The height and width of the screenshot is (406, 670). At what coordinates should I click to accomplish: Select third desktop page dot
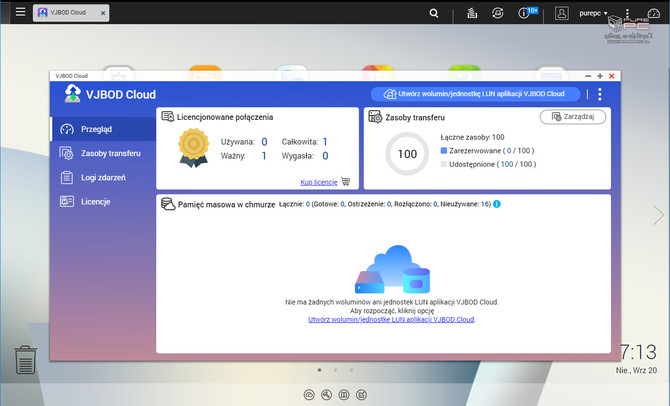coord(351,370)
